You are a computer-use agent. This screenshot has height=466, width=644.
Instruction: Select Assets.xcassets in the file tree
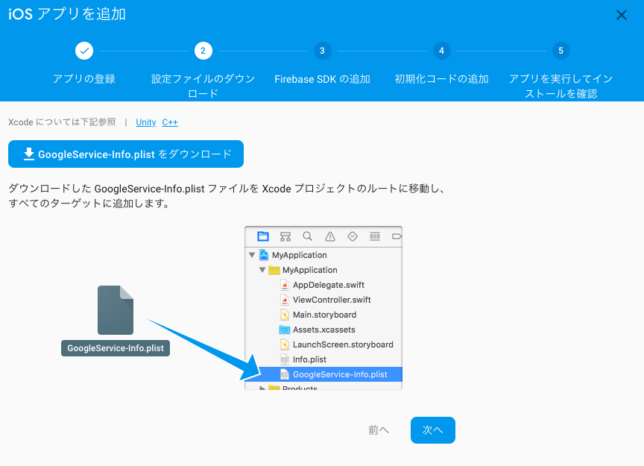point(323,330)
